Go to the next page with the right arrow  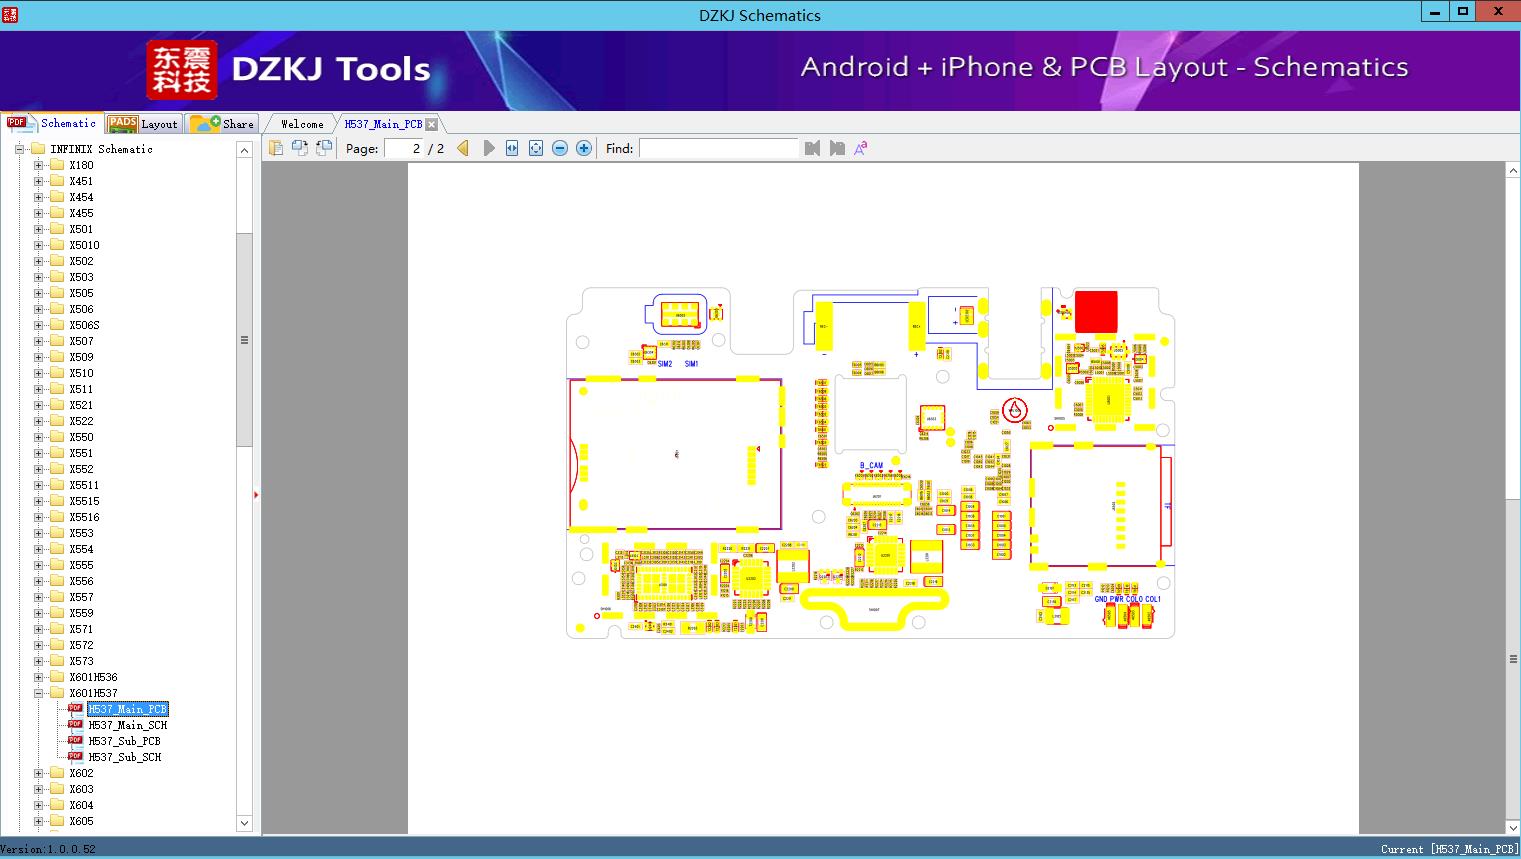489,148
